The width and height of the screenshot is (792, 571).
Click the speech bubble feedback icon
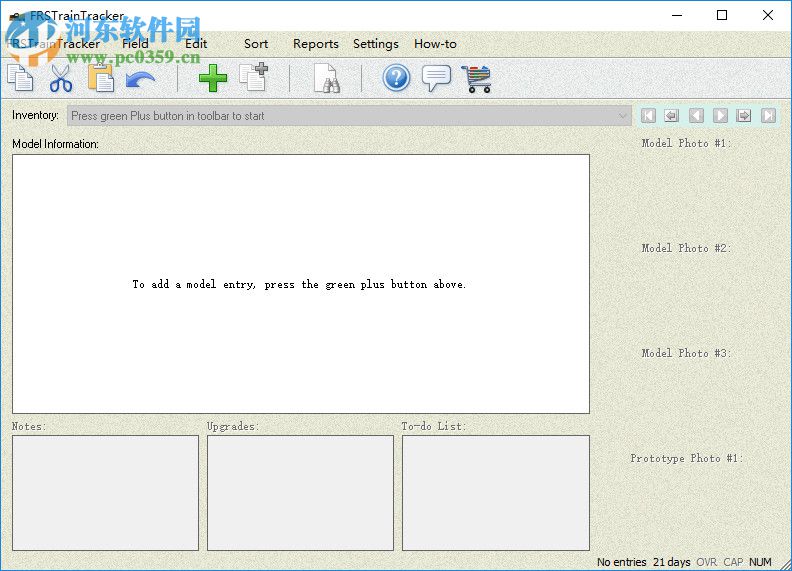pyautogui.click(x=436, y=78)
